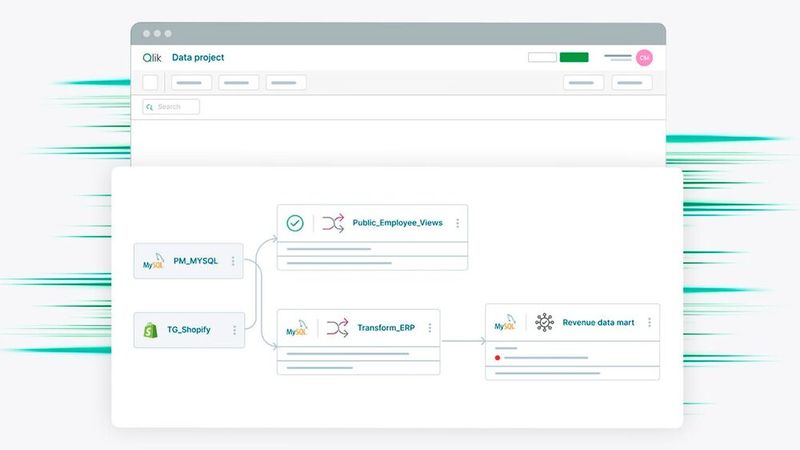Open the Public_Employee_Views options menu
Screen dimensions: 800x450
458,223
